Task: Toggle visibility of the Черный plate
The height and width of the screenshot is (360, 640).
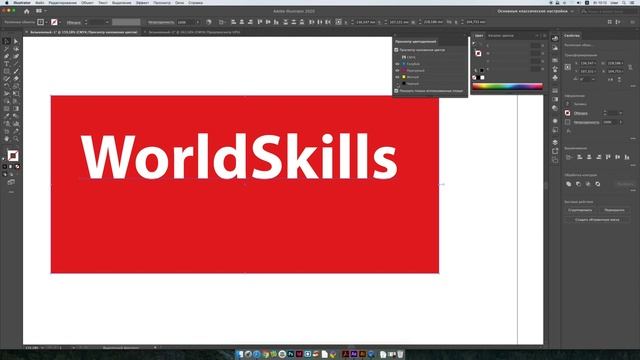Action: click(397, 84)
